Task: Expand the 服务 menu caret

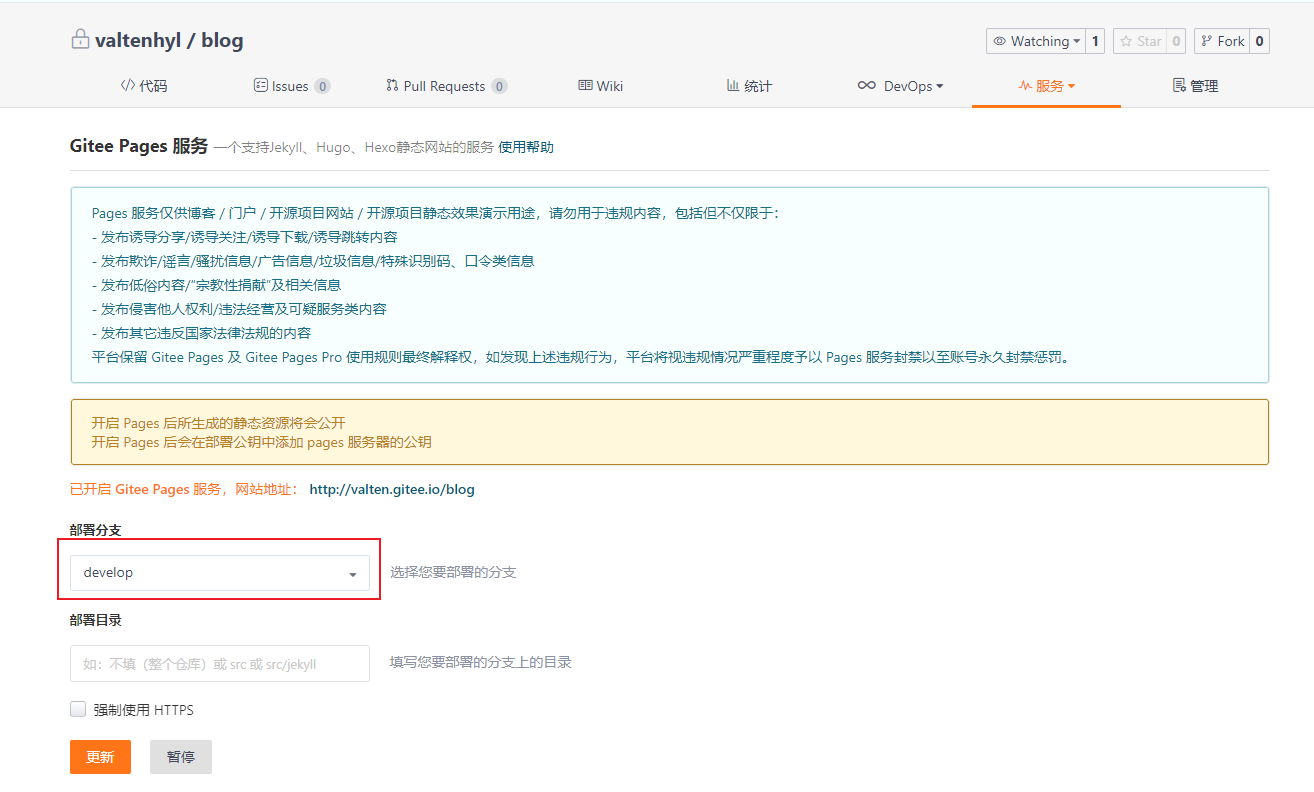Action: tap(1071, 87)
